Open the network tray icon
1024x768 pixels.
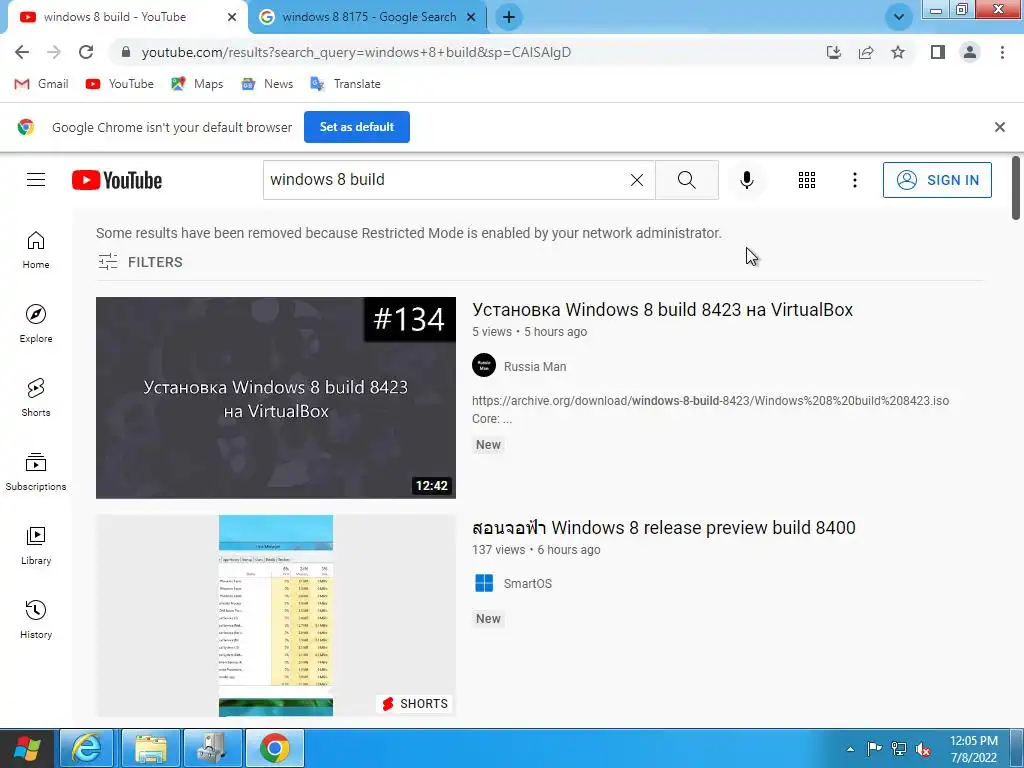(899, 749)
